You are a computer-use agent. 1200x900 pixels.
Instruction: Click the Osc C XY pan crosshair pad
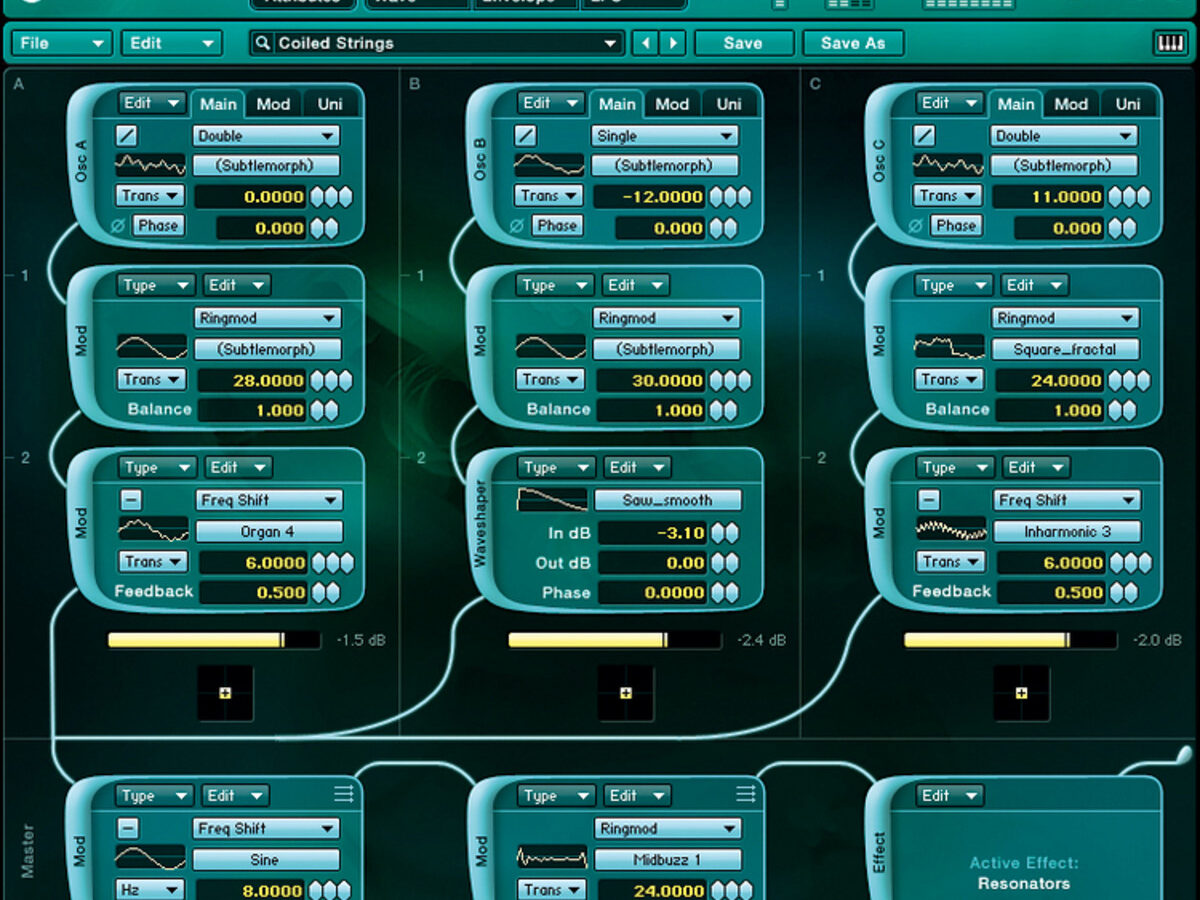point(1021,693)
